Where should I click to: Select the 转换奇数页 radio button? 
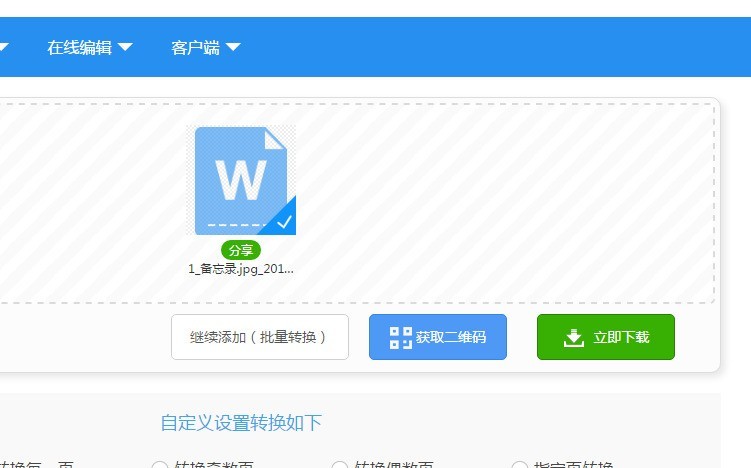[x=160, y=465]
